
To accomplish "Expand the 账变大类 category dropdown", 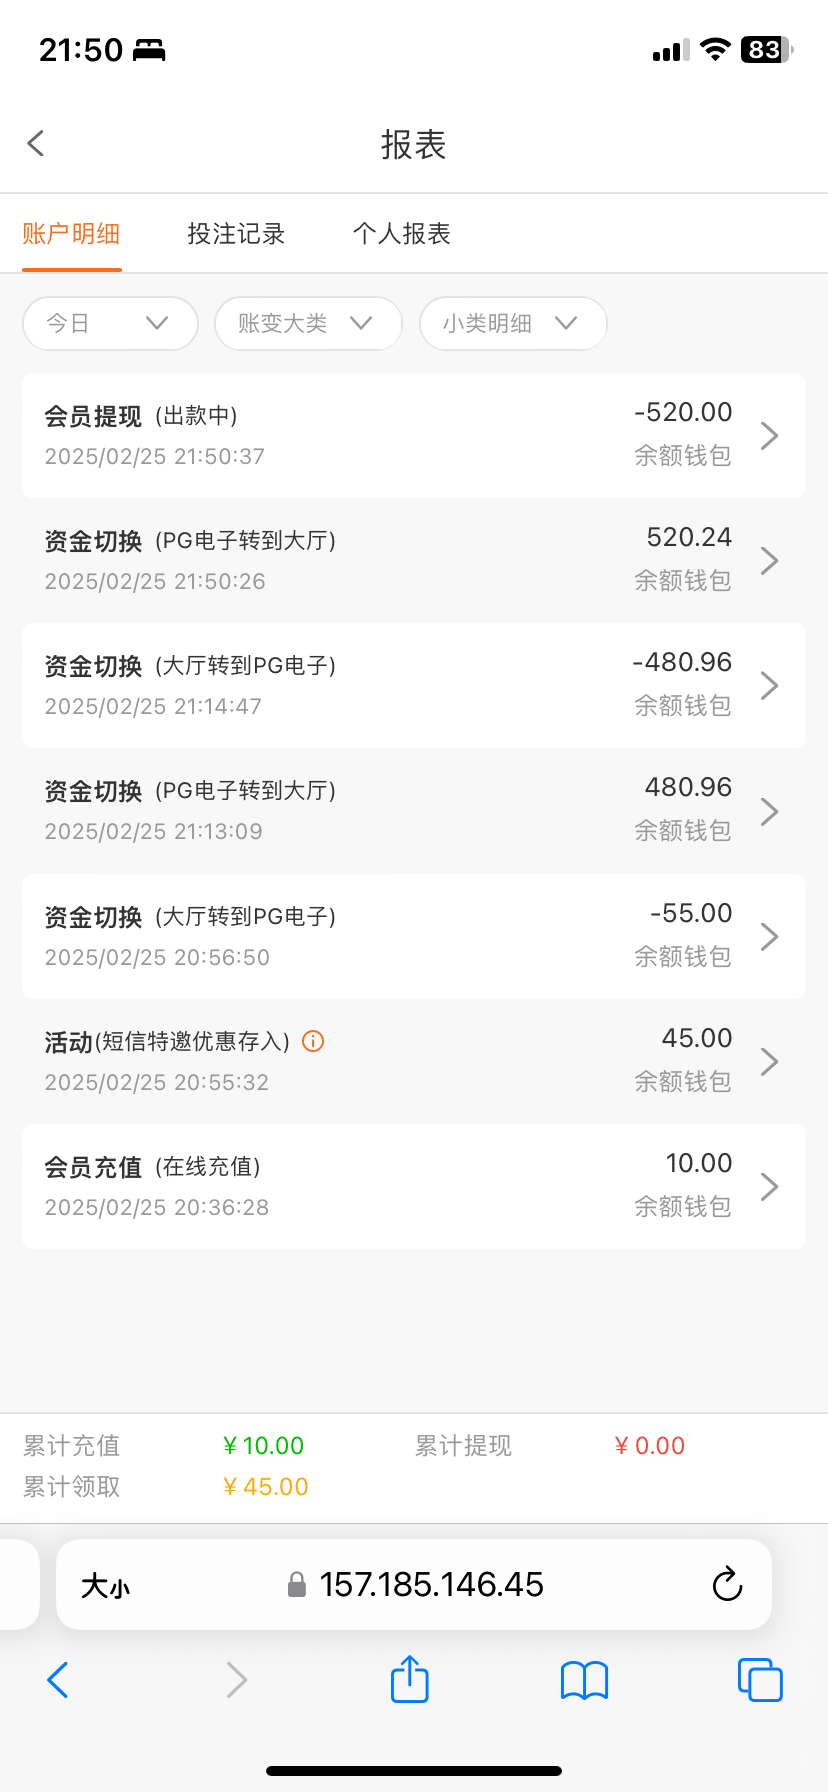I will point(308,323).
